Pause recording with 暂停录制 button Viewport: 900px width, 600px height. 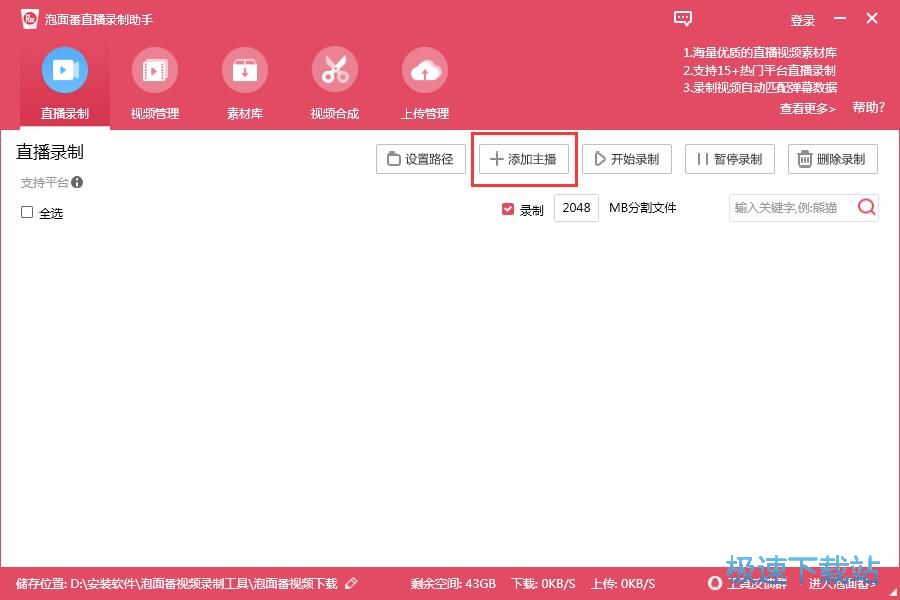pyautogui.click(x=730, y=159)
